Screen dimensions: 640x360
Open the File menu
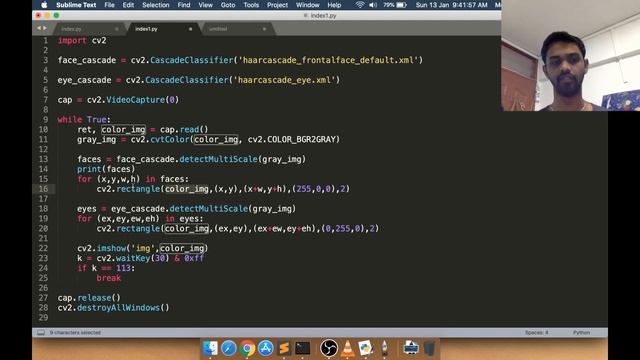[x=109, y=5]
